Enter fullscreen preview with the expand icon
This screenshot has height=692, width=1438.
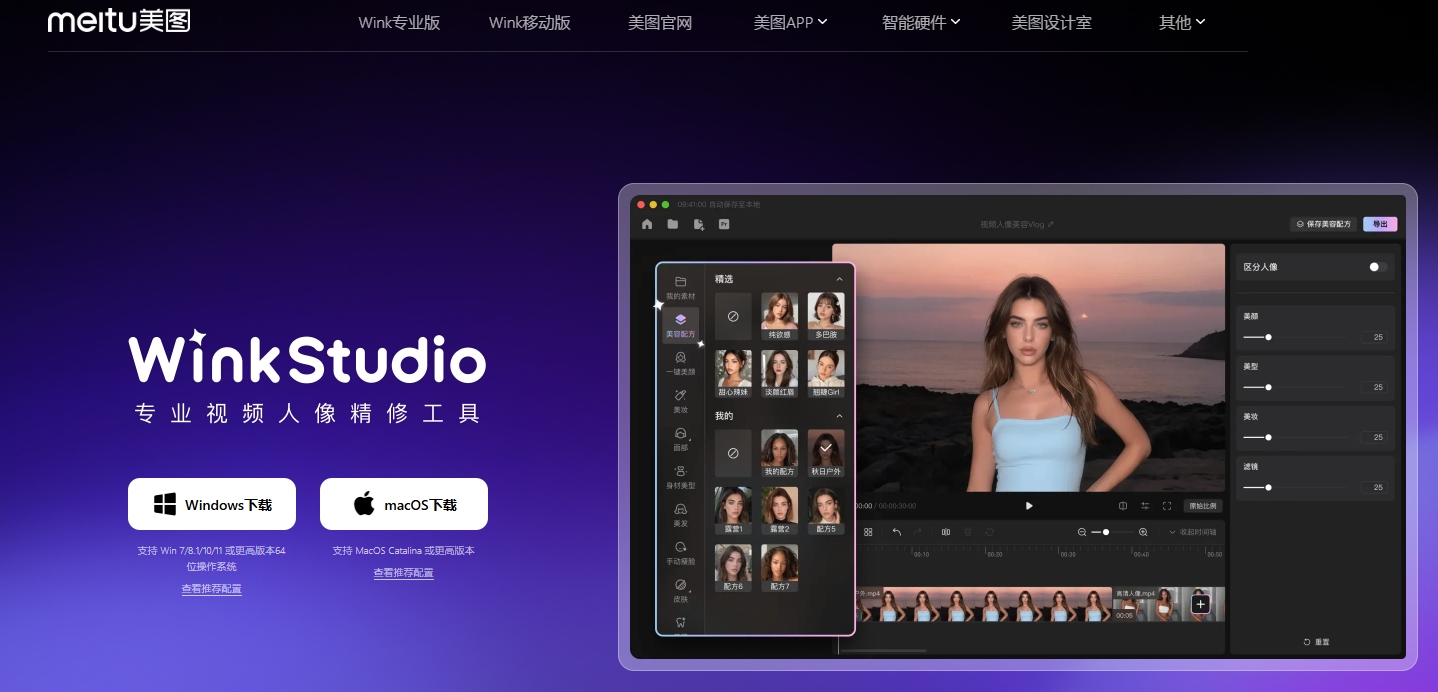click(x=1167, y=506)
